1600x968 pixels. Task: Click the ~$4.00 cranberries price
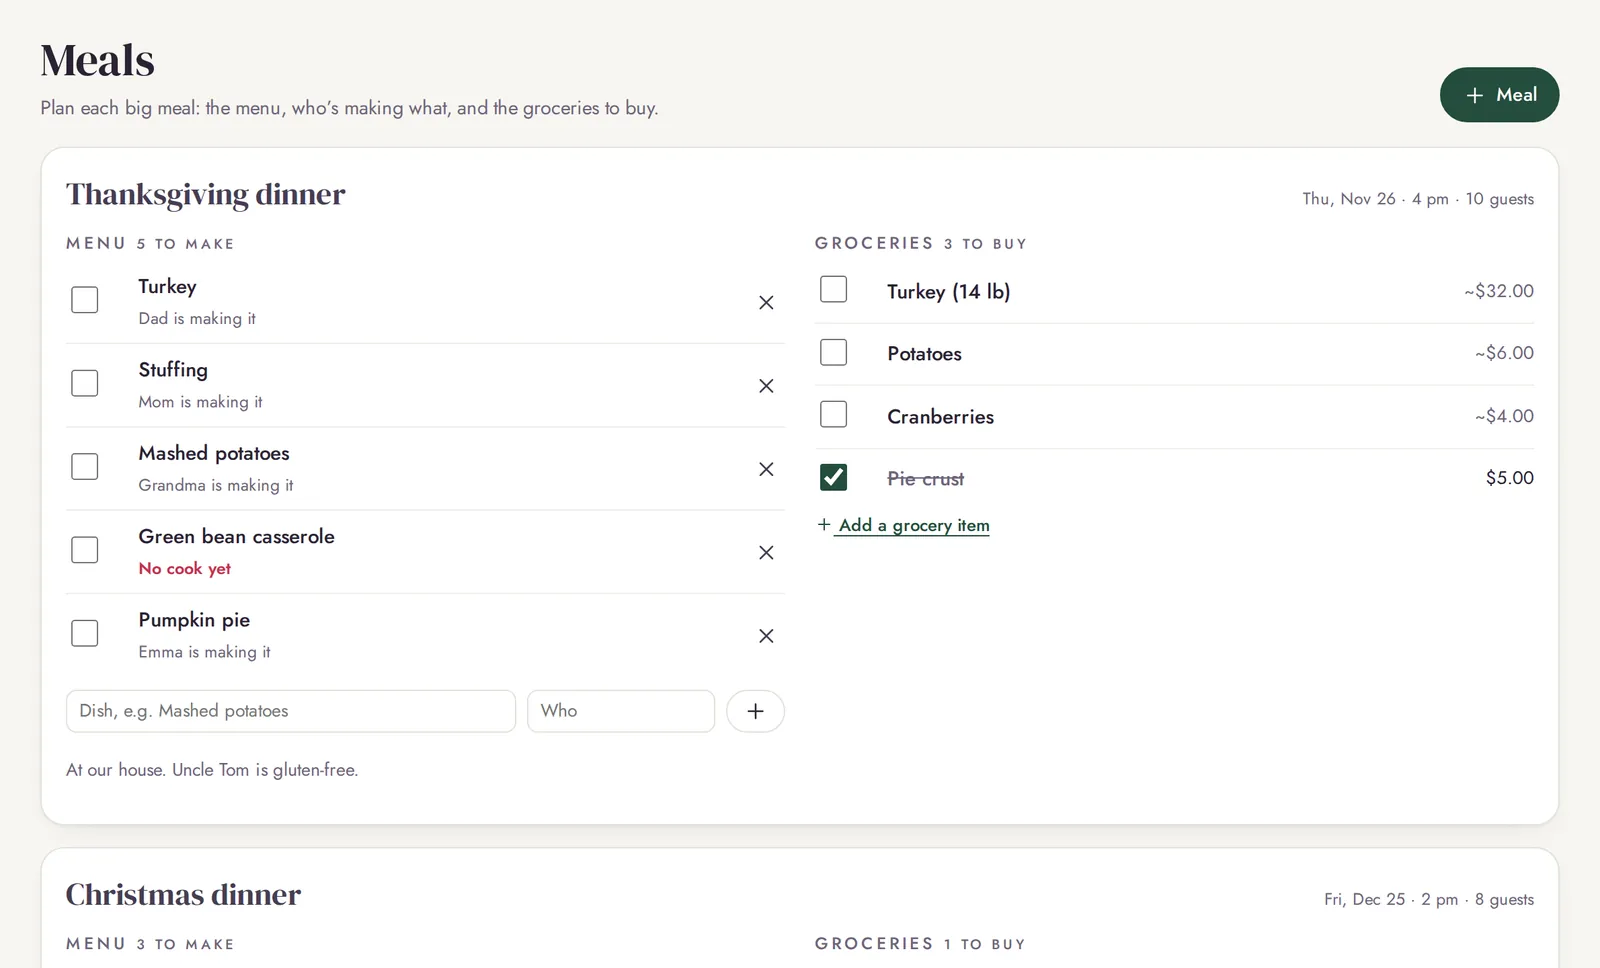(x=1504, y=416)
